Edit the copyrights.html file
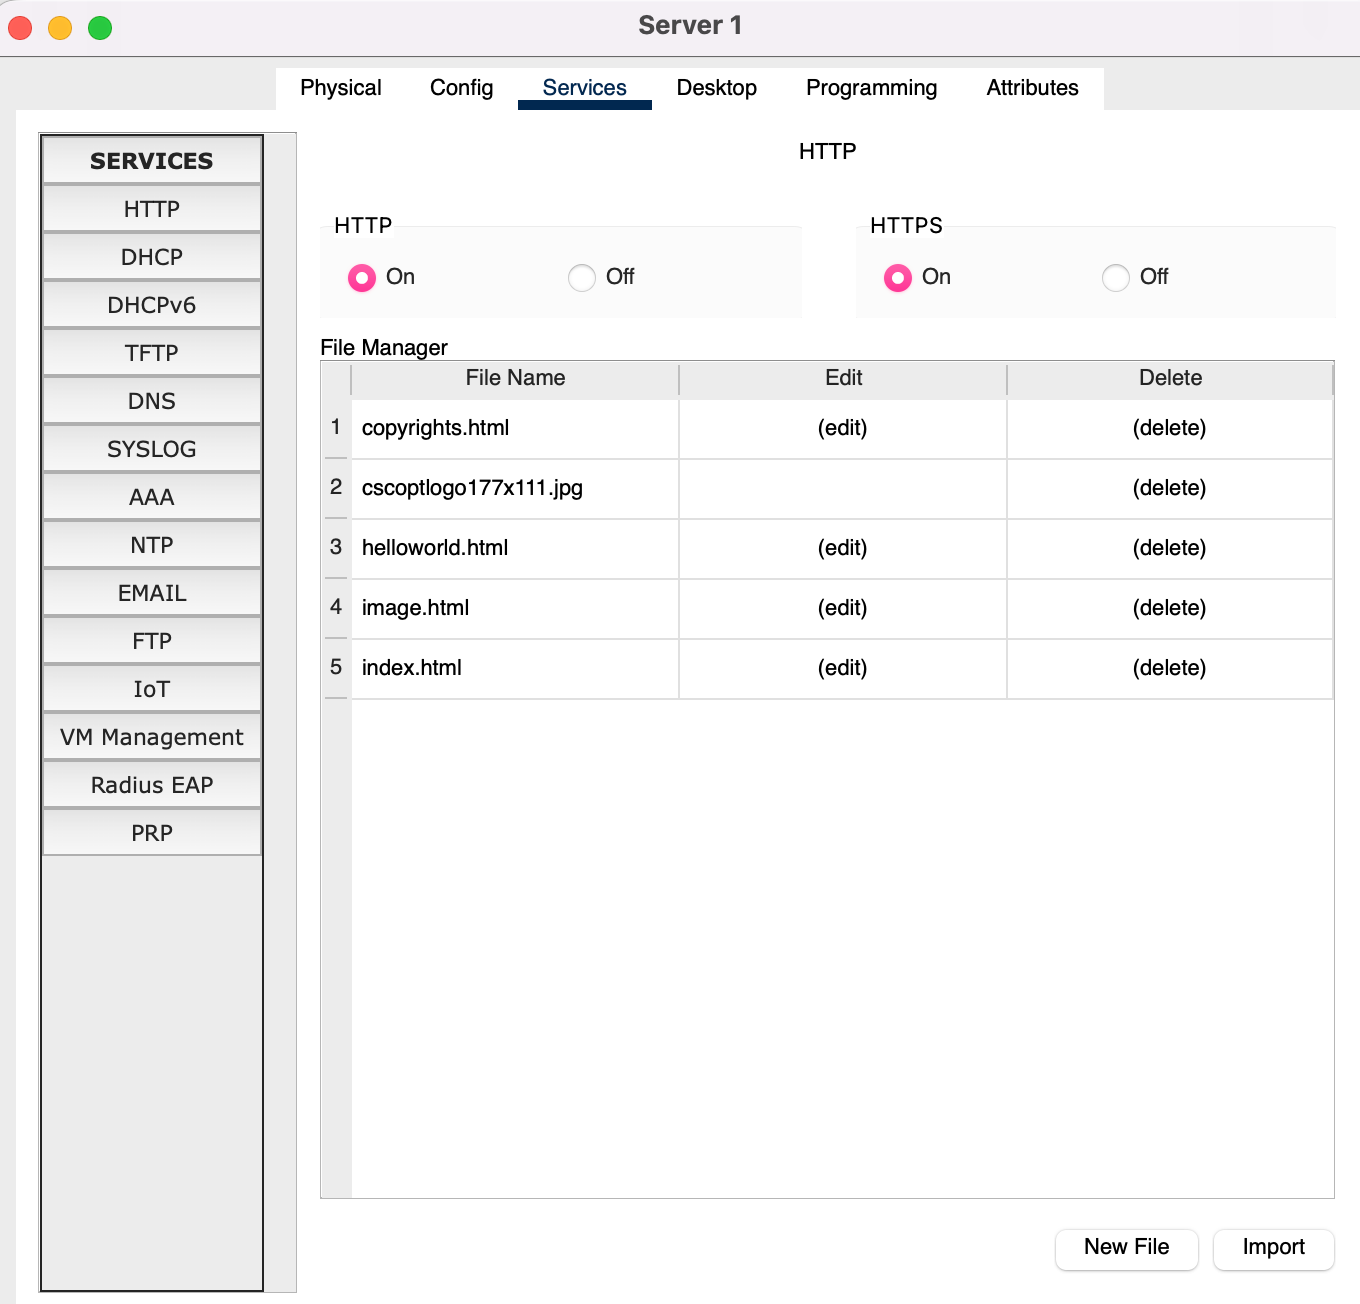The height and width of the screenshot is (1304, 1360). pyautogui.click(x=843, y=428)
